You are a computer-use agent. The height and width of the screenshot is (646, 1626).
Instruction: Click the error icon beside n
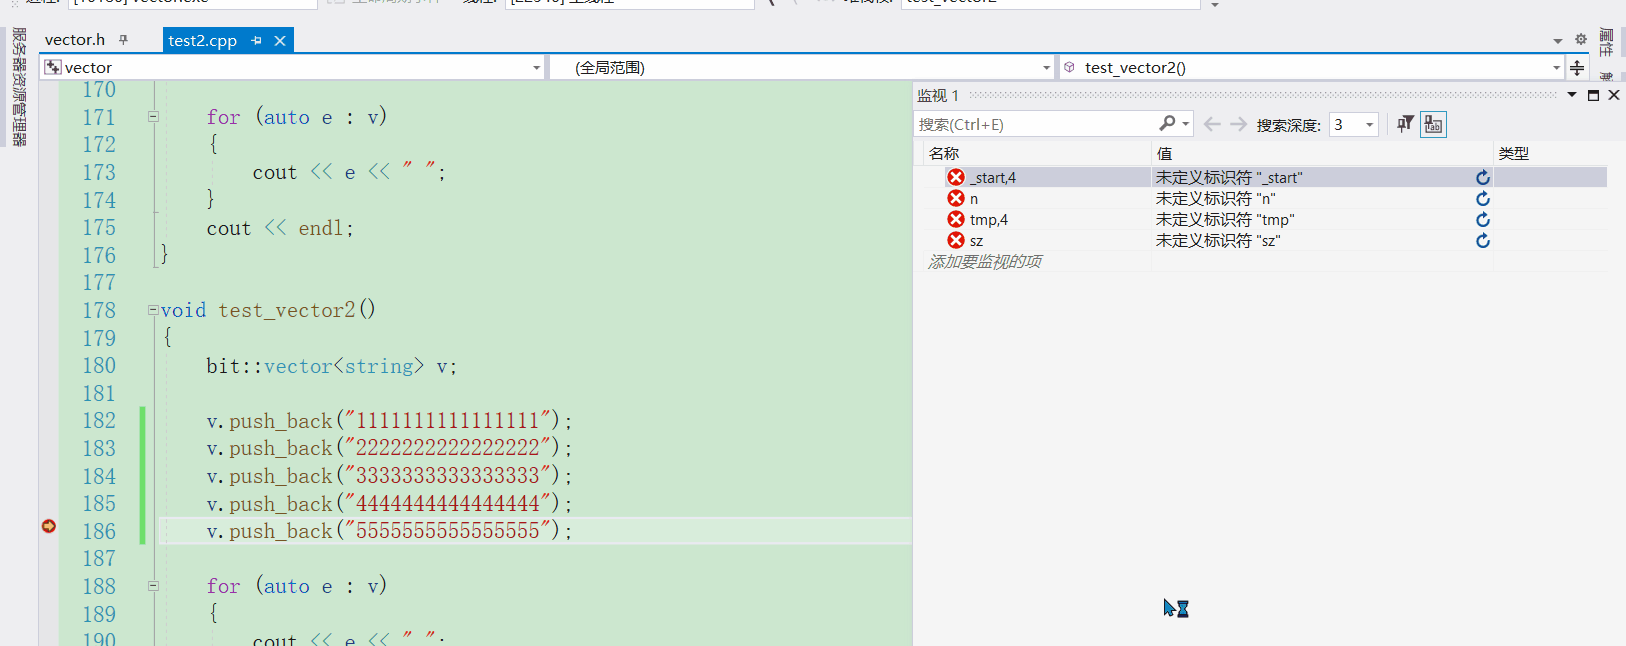956,198
